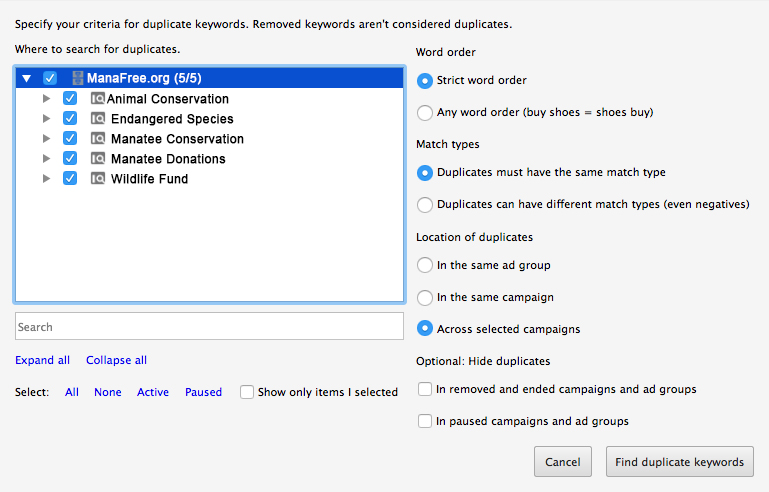Screen dimensions: 769x492
Task: Click the Manatee Donations campaign icon
Action: pos(98,158)
